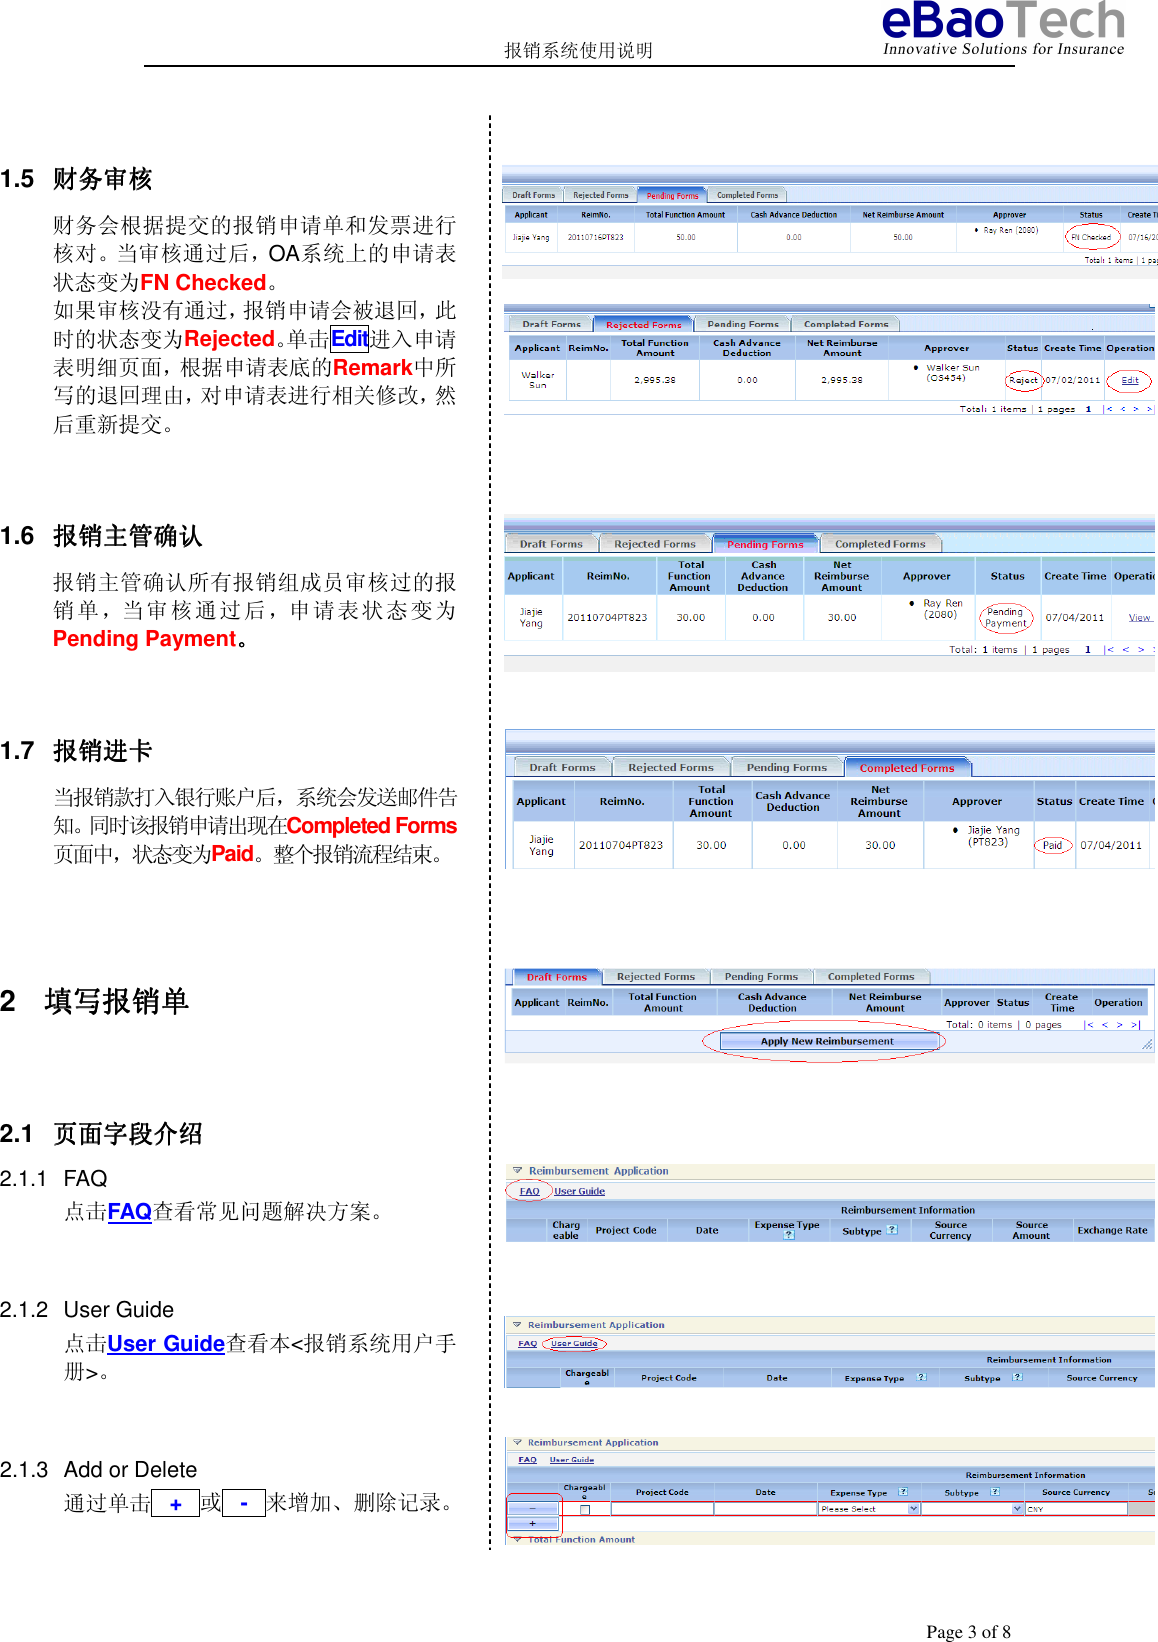The height and width of the screenshot is (1642, 1158).
Task: Click the Edit link in the Walker Sun row
Action: coord(1130,380)
